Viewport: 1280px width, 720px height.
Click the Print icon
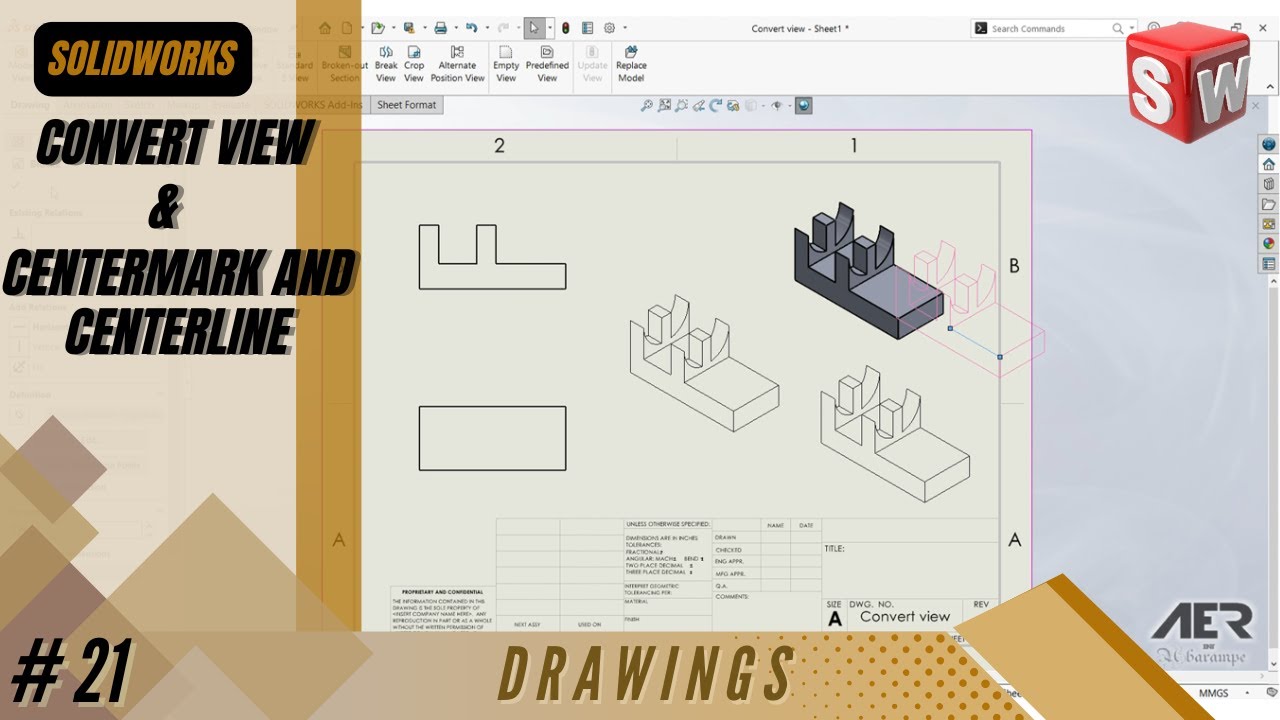point(440,28)
